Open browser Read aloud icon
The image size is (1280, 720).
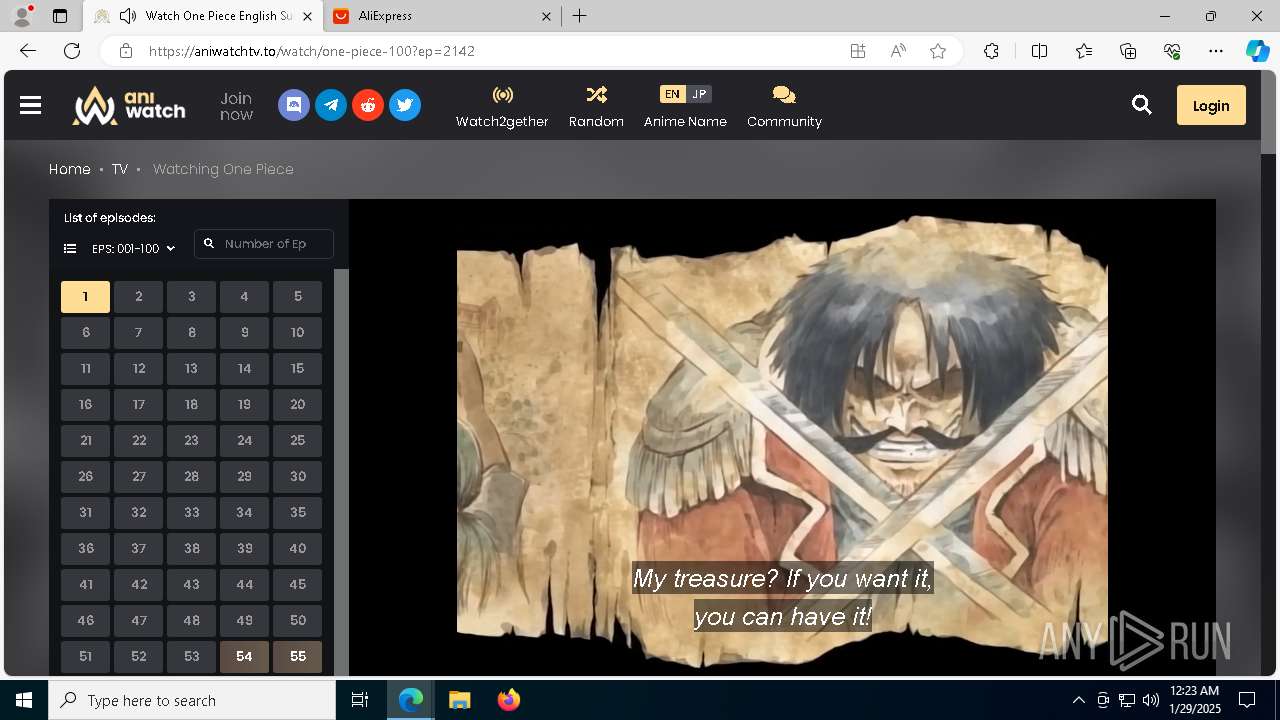click(898, 51)
